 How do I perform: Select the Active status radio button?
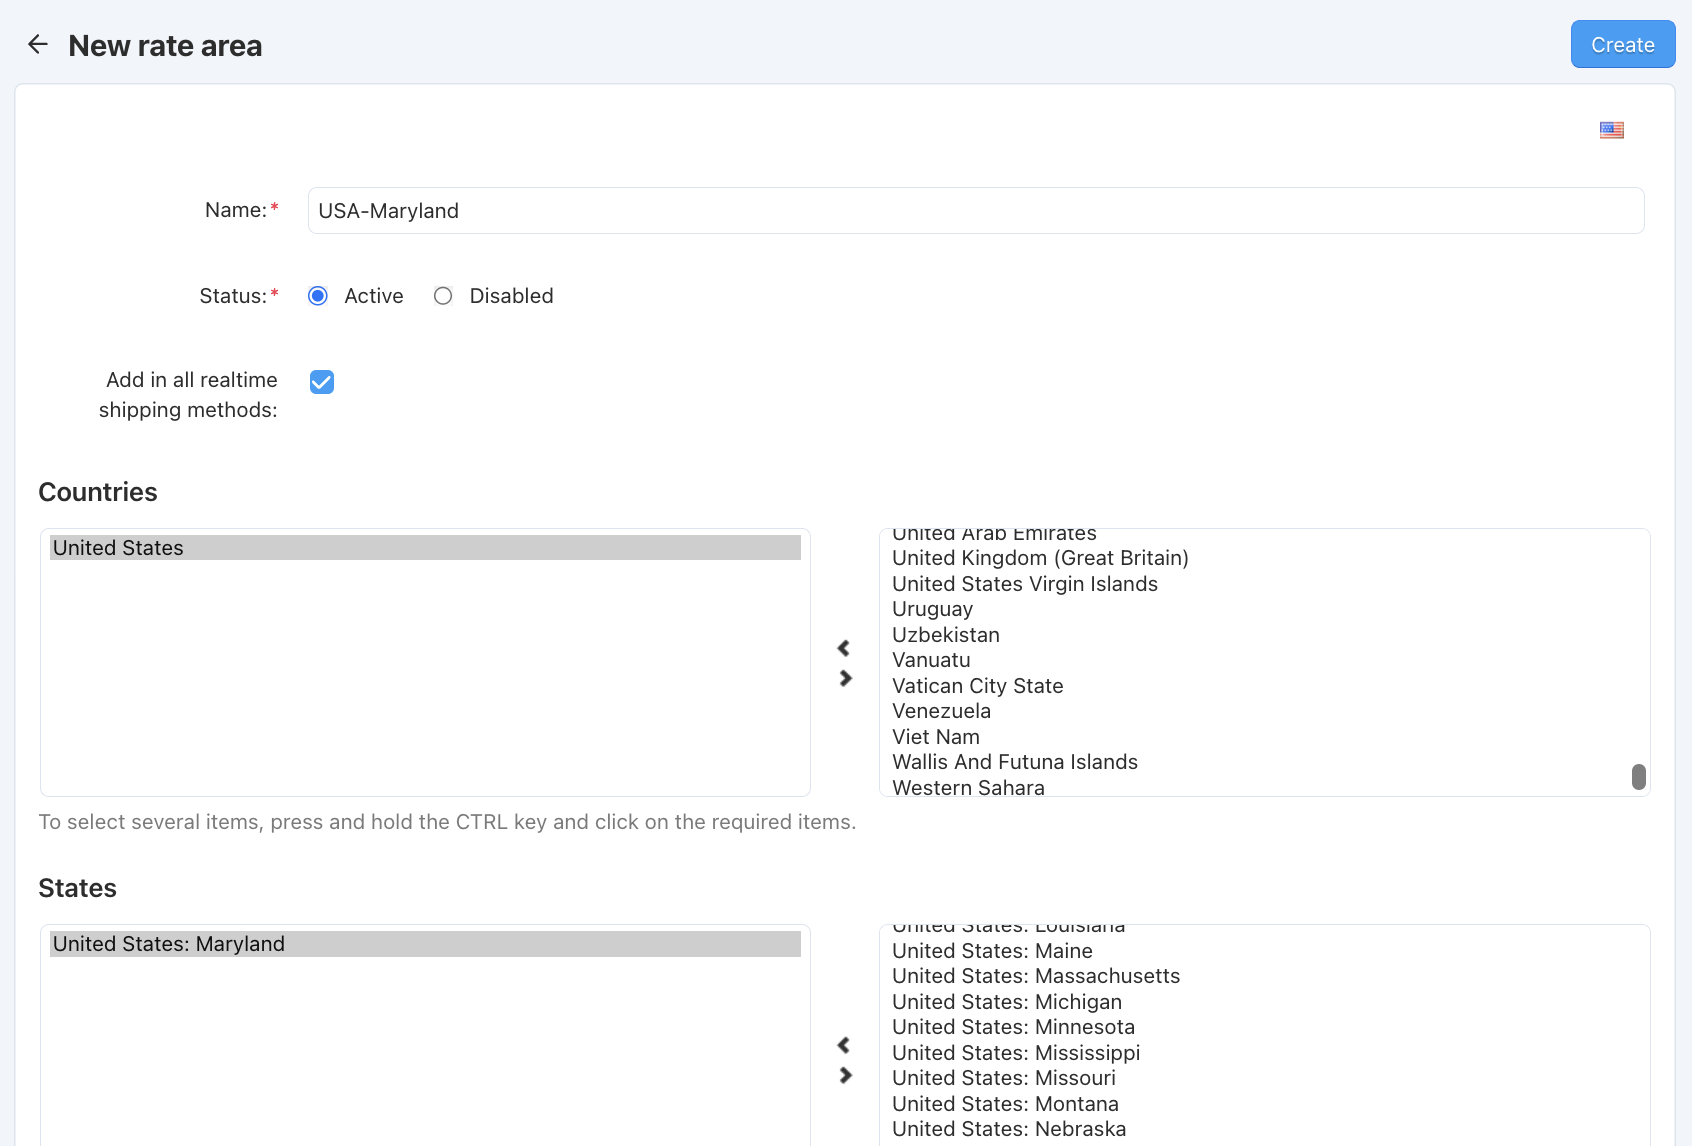(x=318, y=296)
